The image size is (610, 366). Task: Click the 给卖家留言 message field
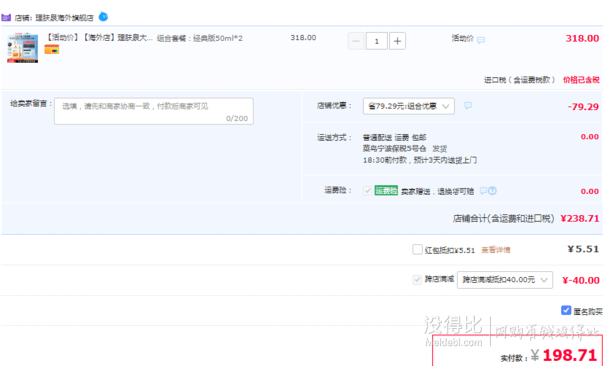(x=154, y=111)
